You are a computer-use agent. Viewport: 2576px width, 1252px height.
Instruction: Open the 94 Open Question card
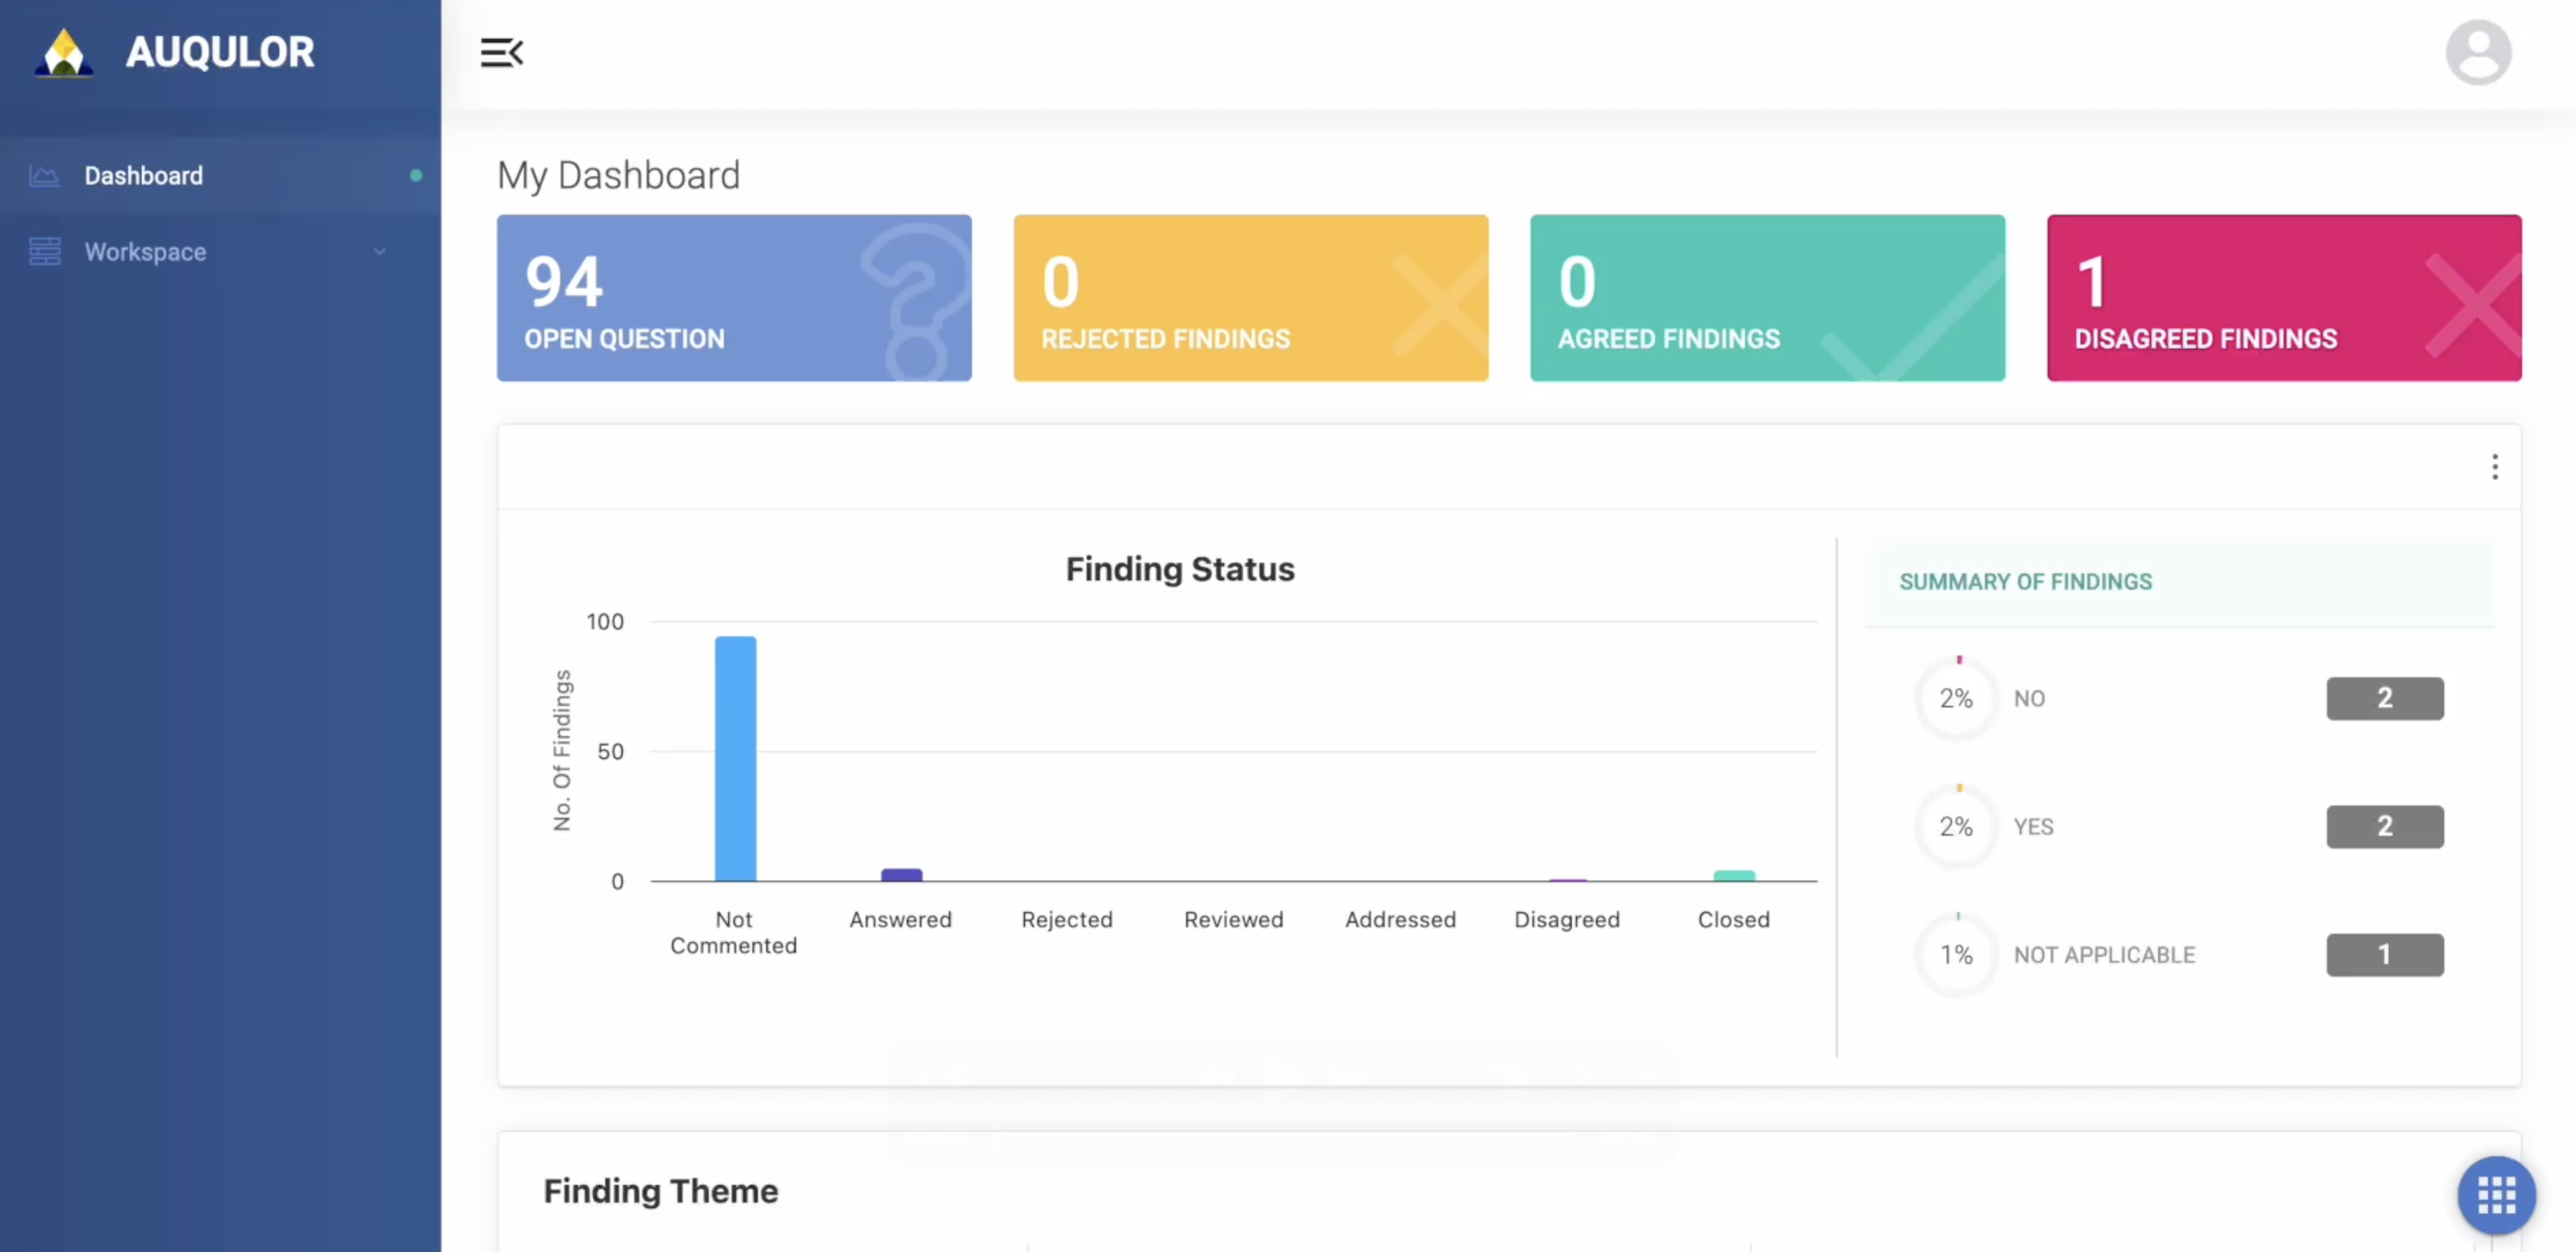[734, 298]
